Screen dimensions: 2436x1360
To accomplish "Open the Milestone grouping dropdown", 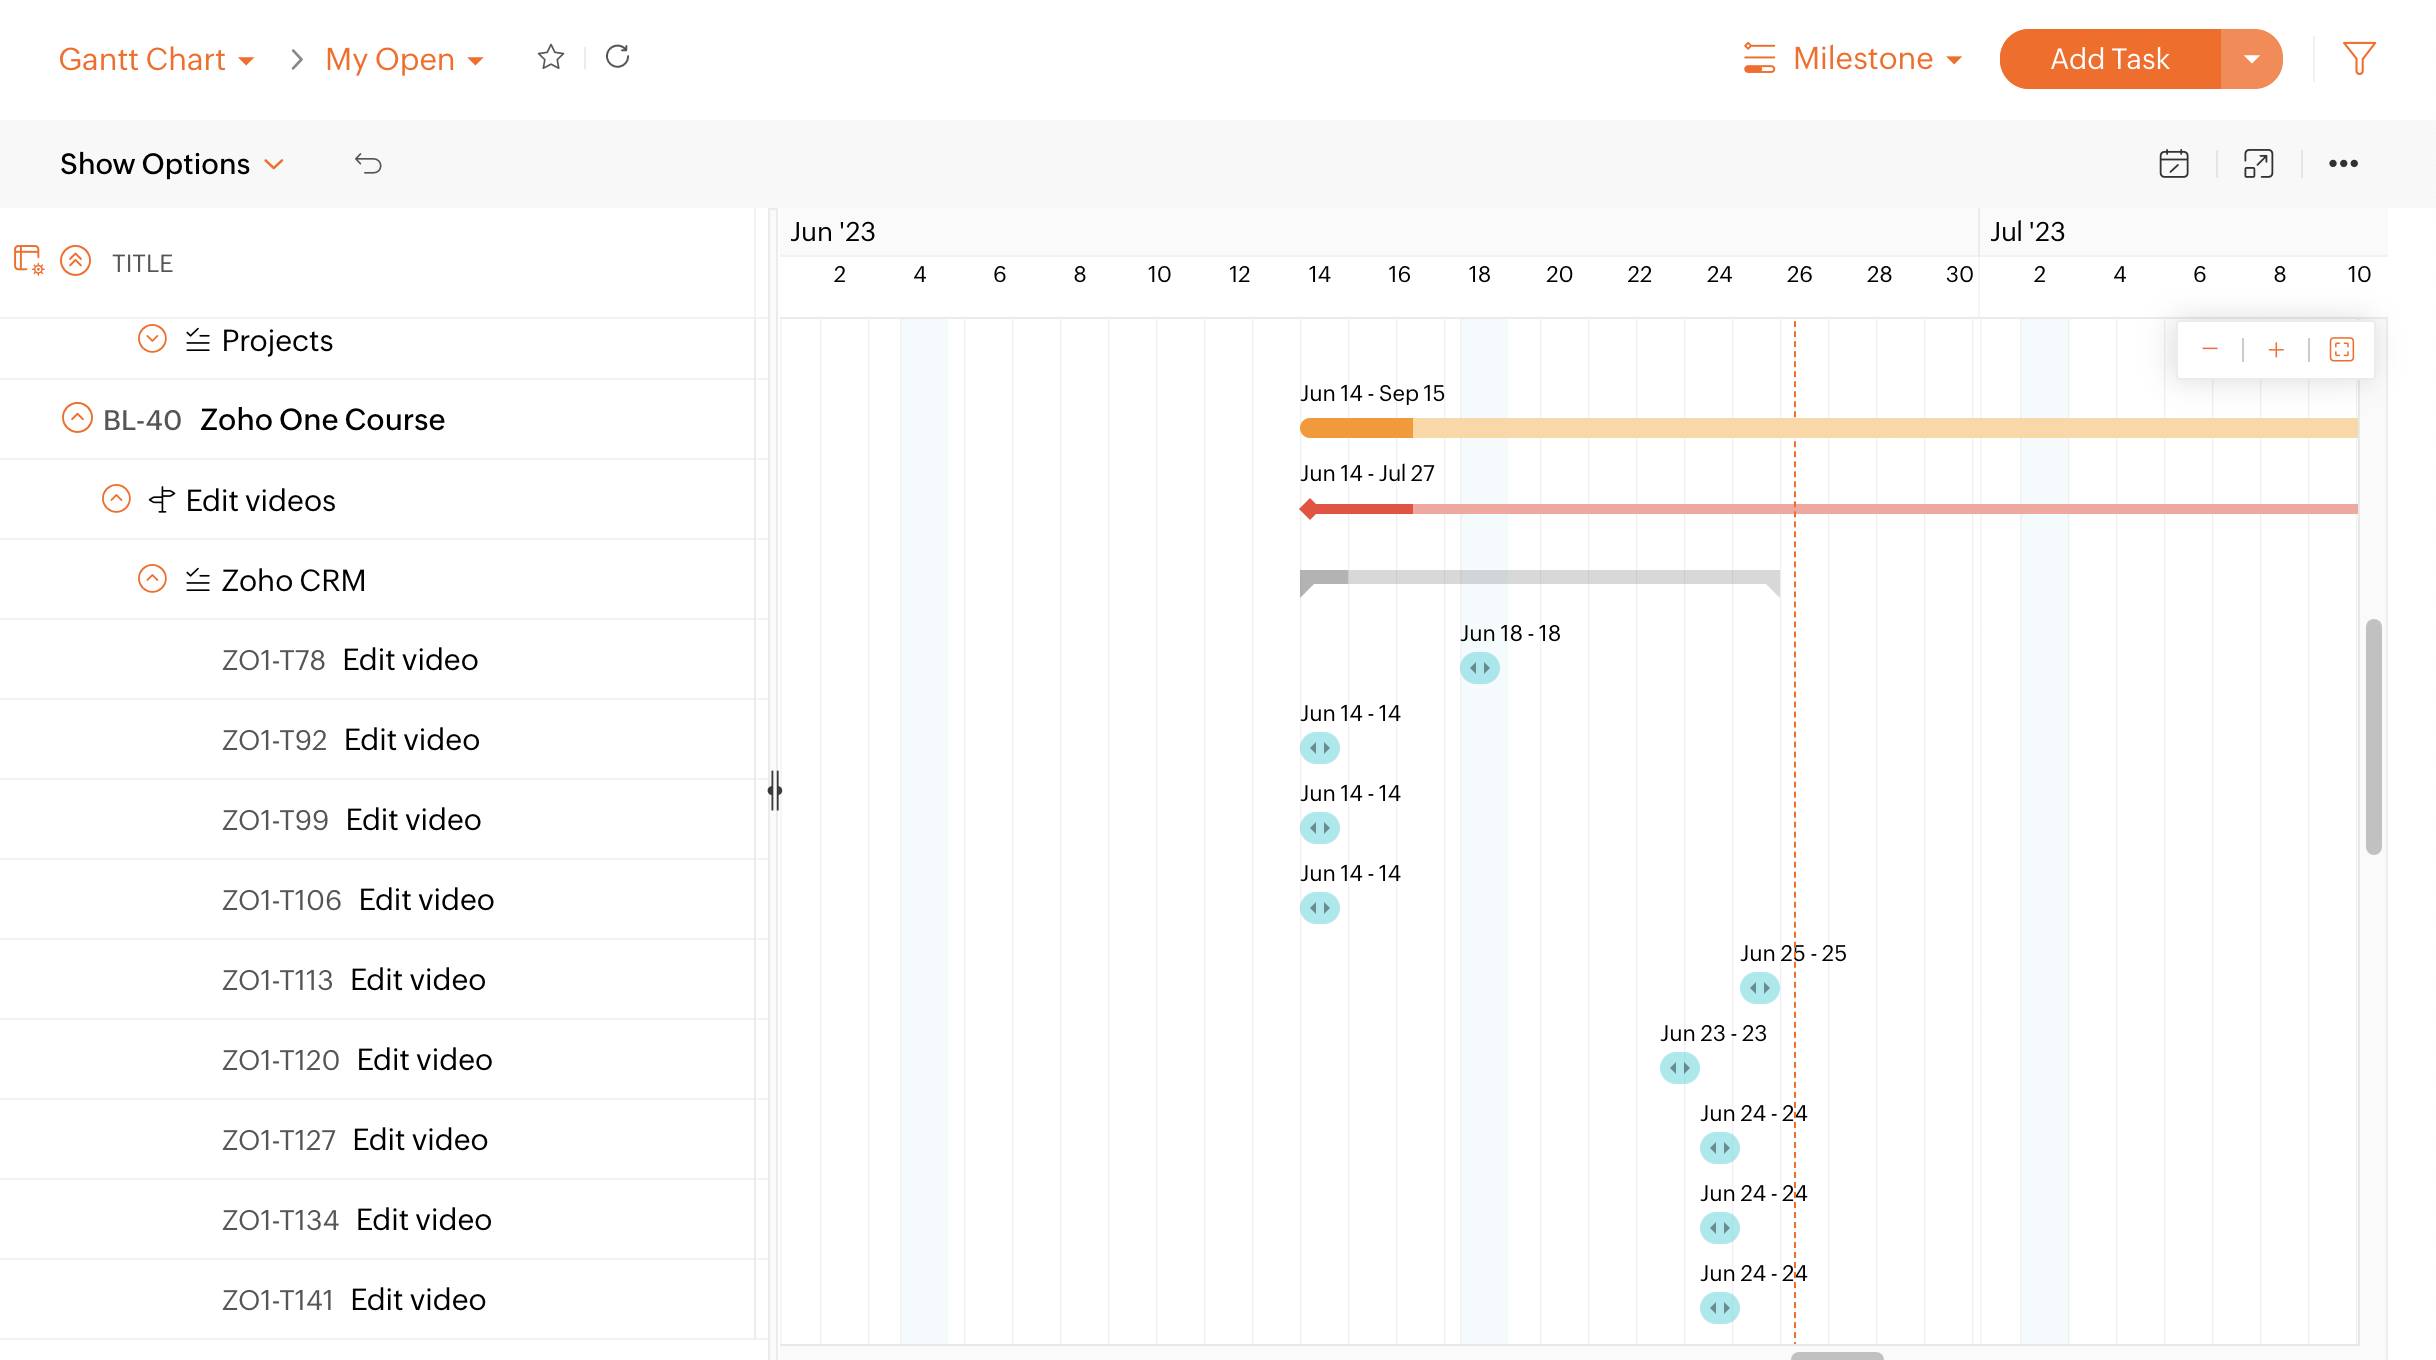I will coord(1852,59).
